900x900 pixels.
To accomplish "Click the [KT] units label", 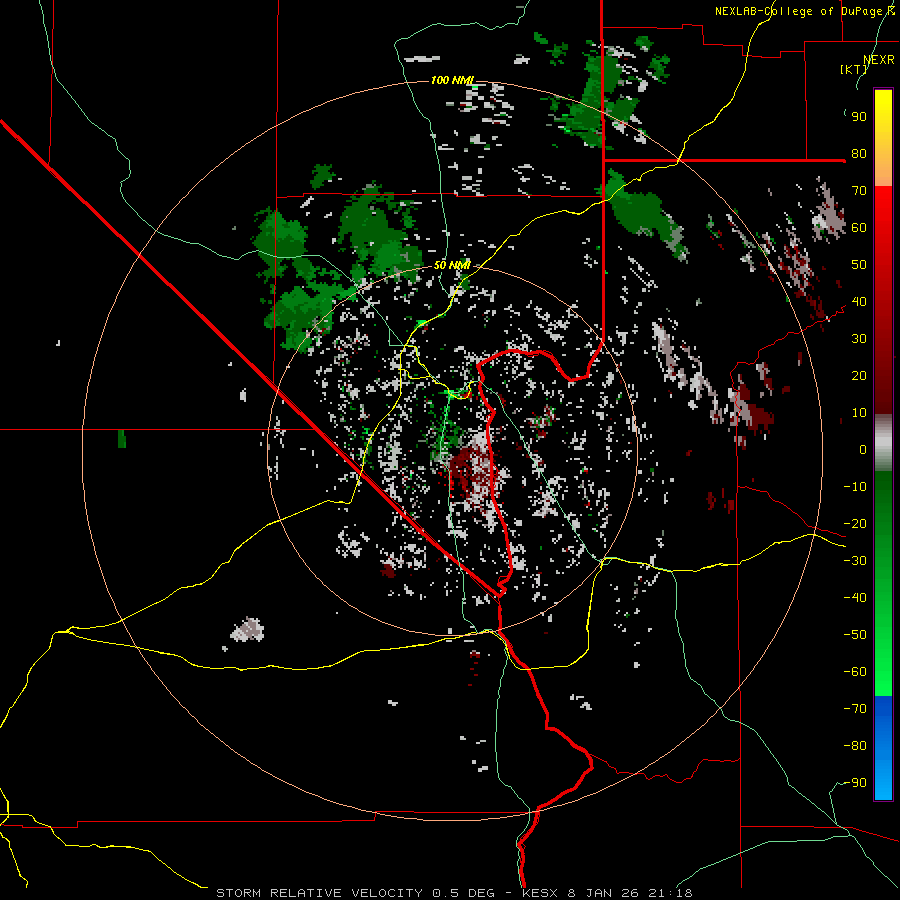I will (854, 69).
